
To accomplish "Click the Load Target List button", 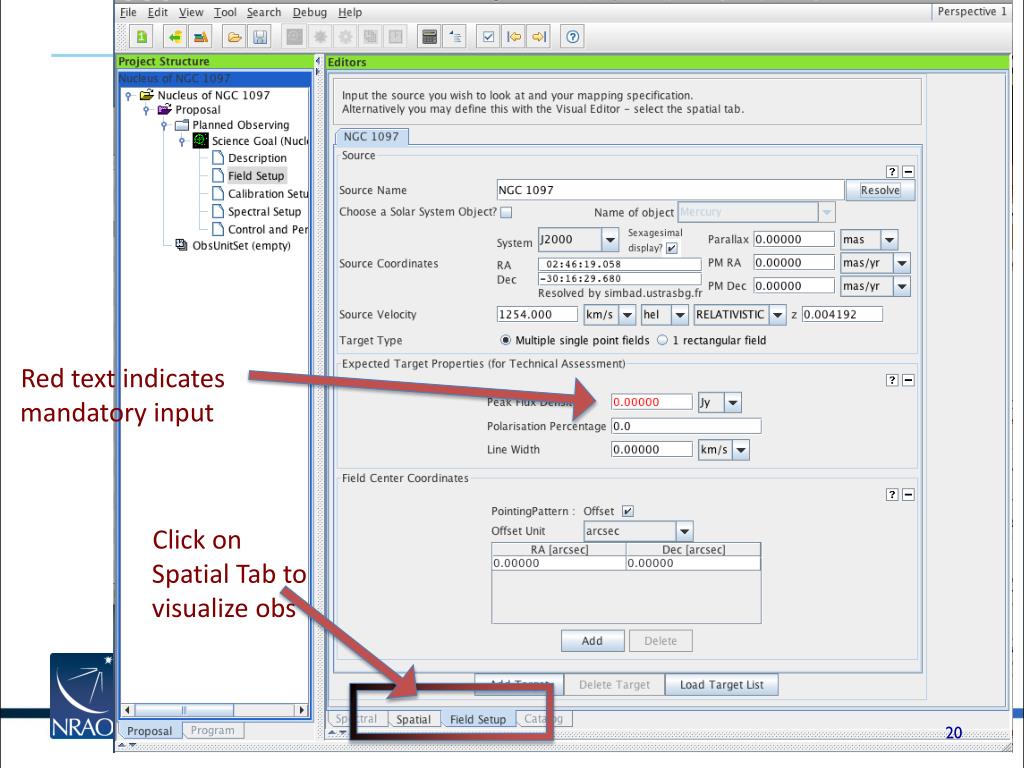I will pos(721,684).
